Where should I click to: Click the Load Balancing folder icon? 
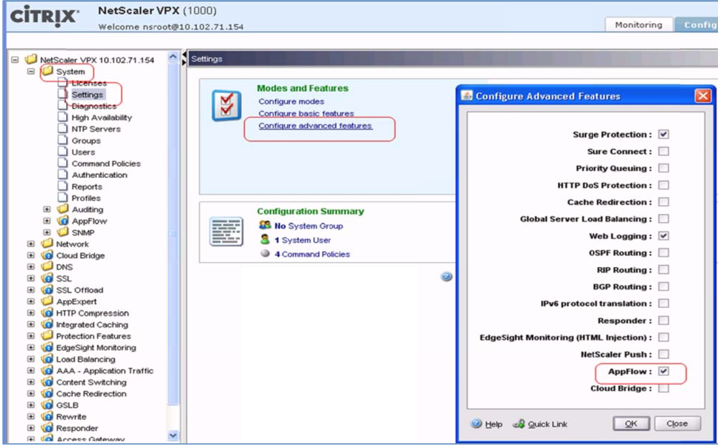(47, 359)
